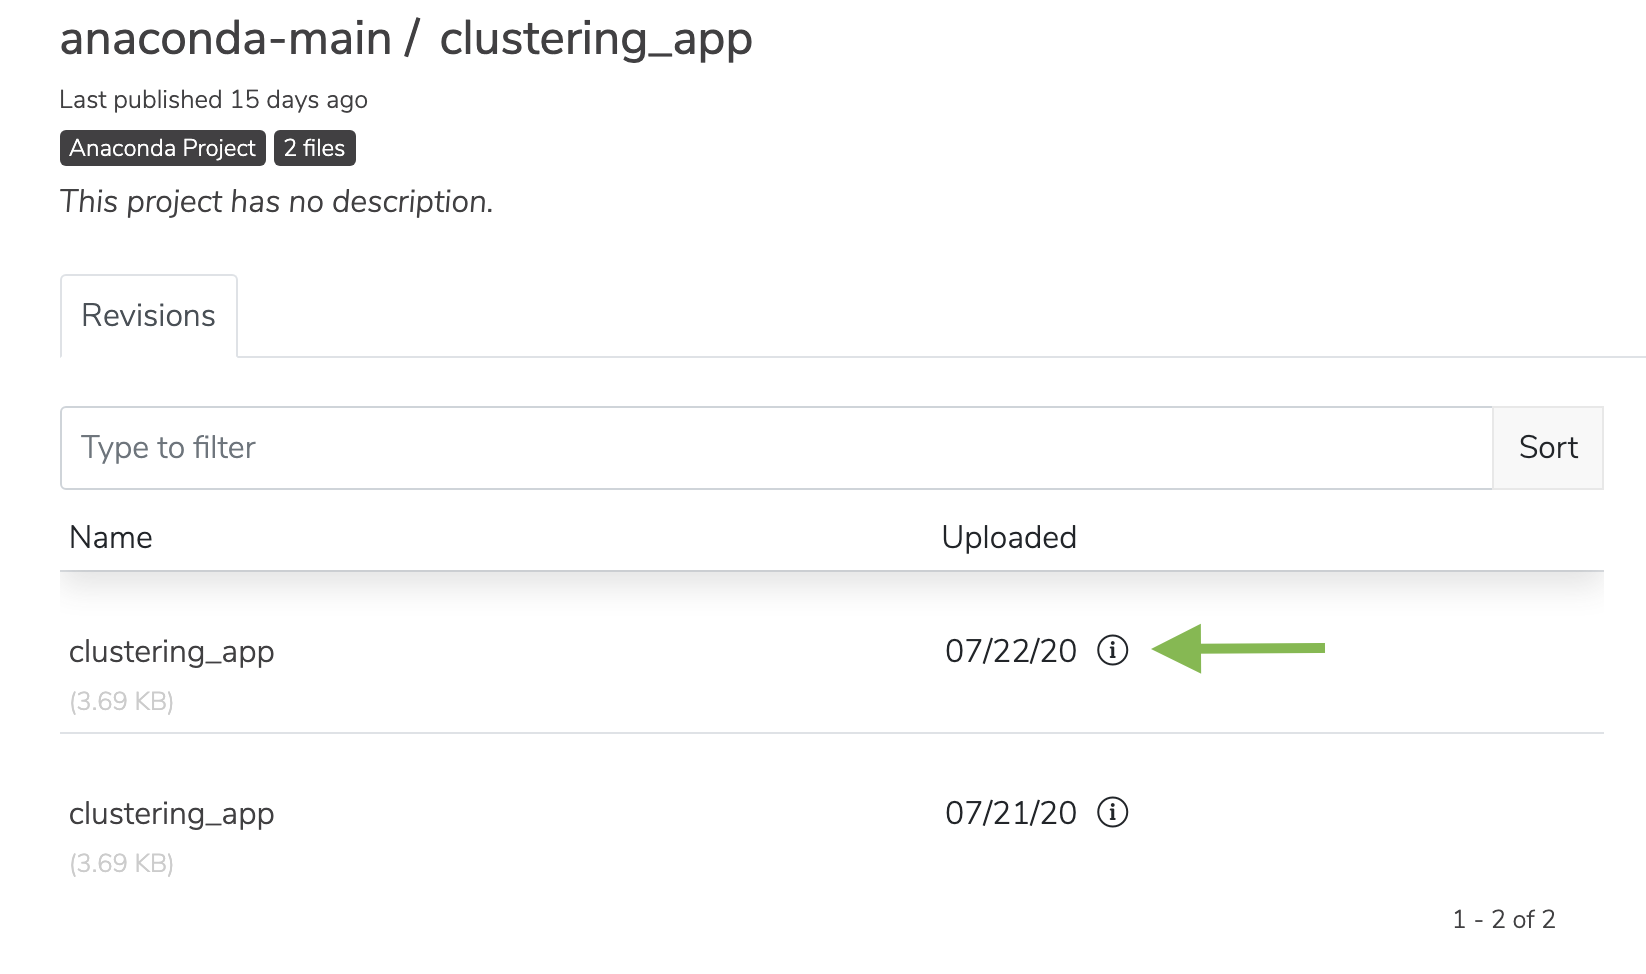The width and height of the screenshot is (1646, 974).
Task: Click the 07/22/20 upload date
Action: pos(1011,651)
